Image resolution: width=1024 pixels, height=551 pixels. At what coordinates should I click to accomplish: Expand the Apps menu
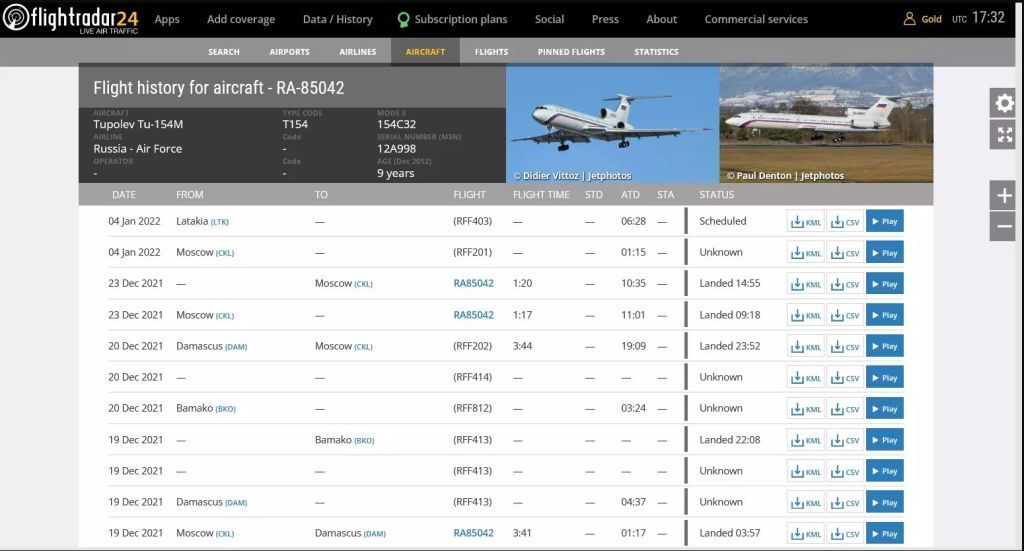coord(167,19)
